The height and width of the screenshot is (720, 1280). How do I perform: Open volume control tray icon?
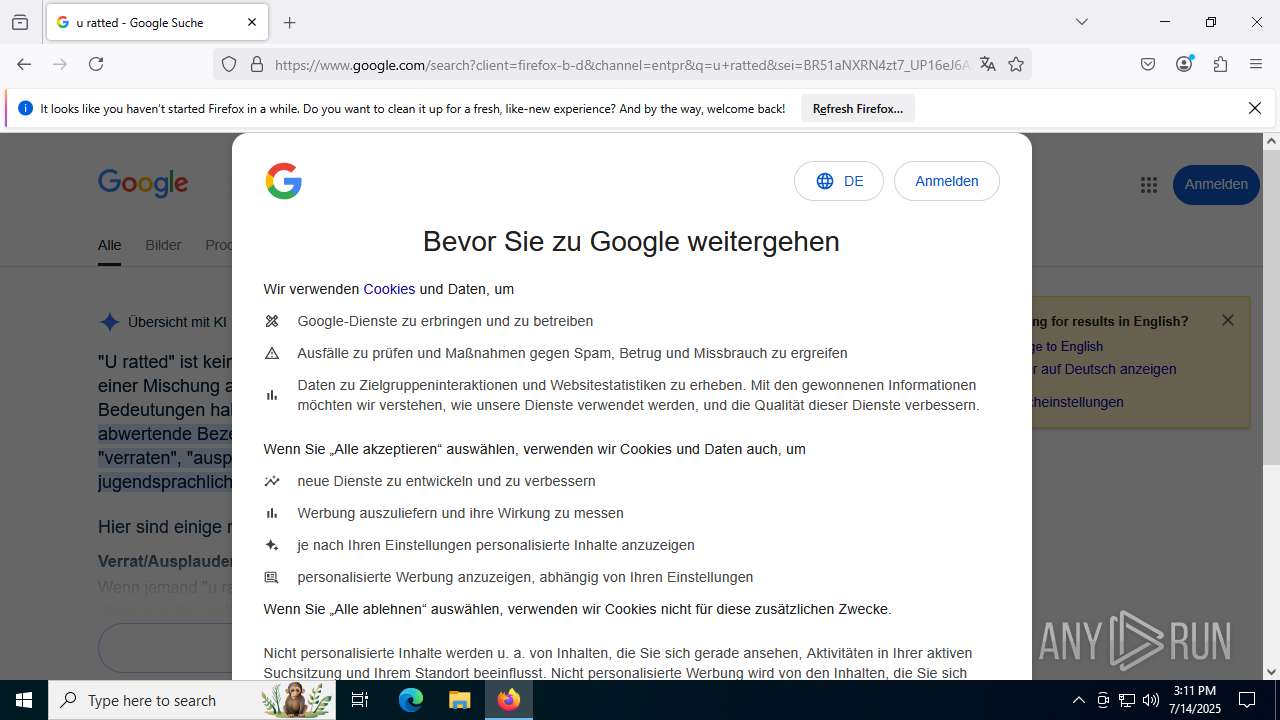[1151, 700]
